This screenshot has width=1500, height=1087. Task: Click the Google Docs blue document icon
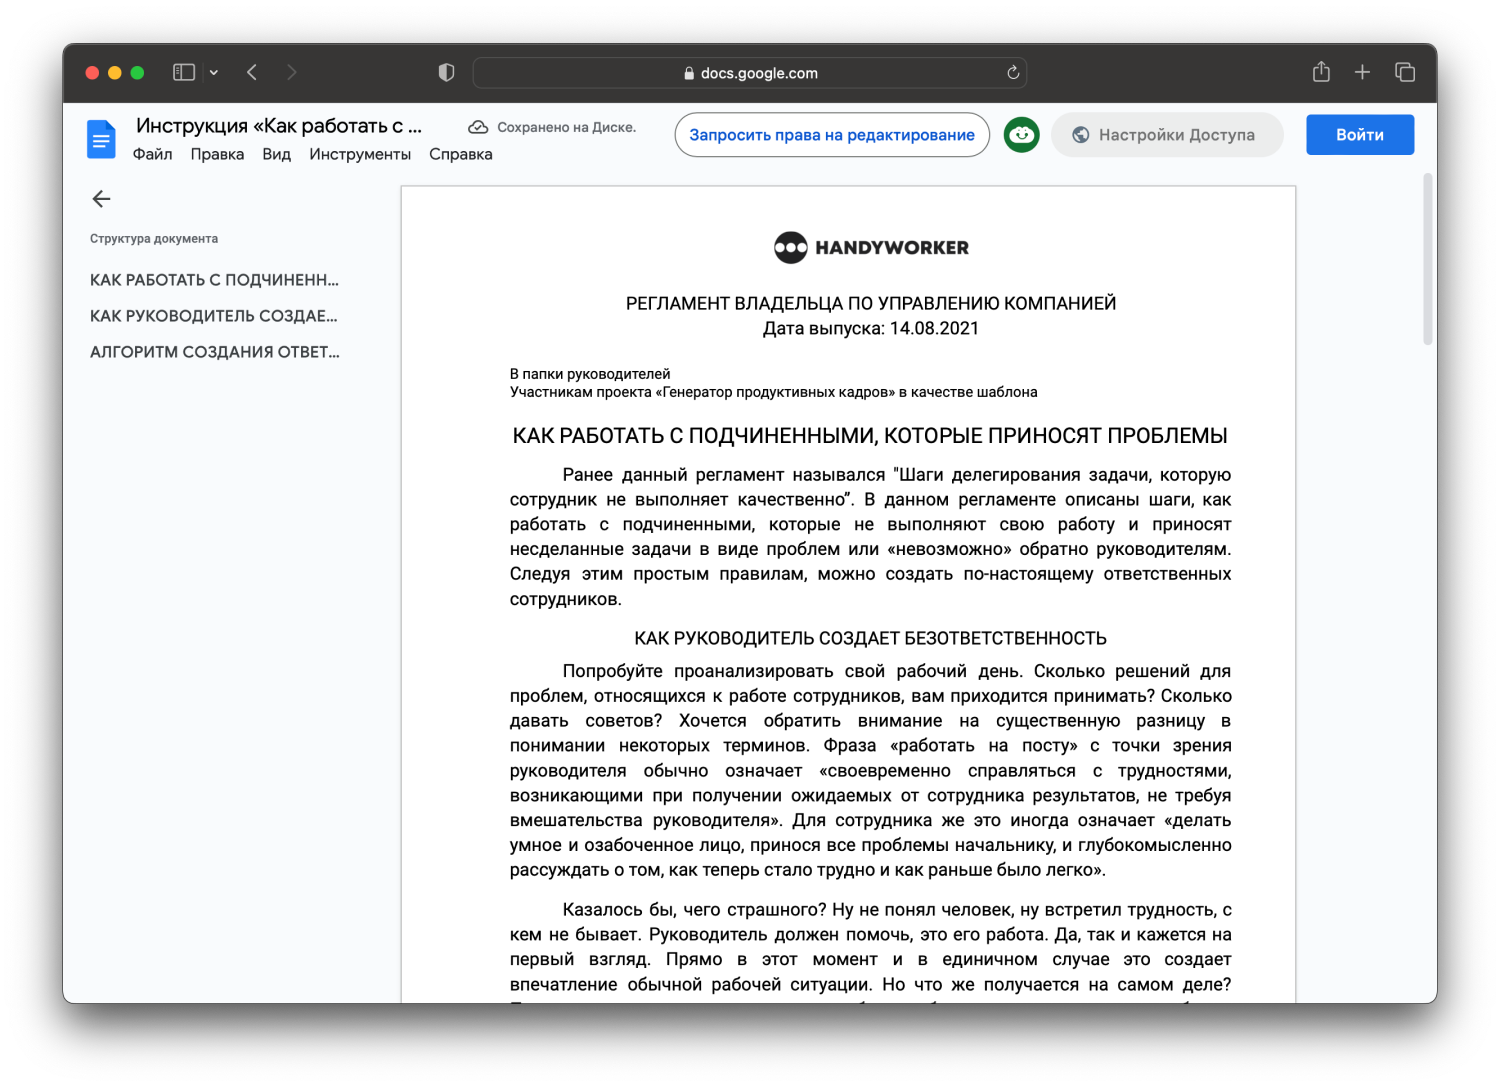(101, 139)
